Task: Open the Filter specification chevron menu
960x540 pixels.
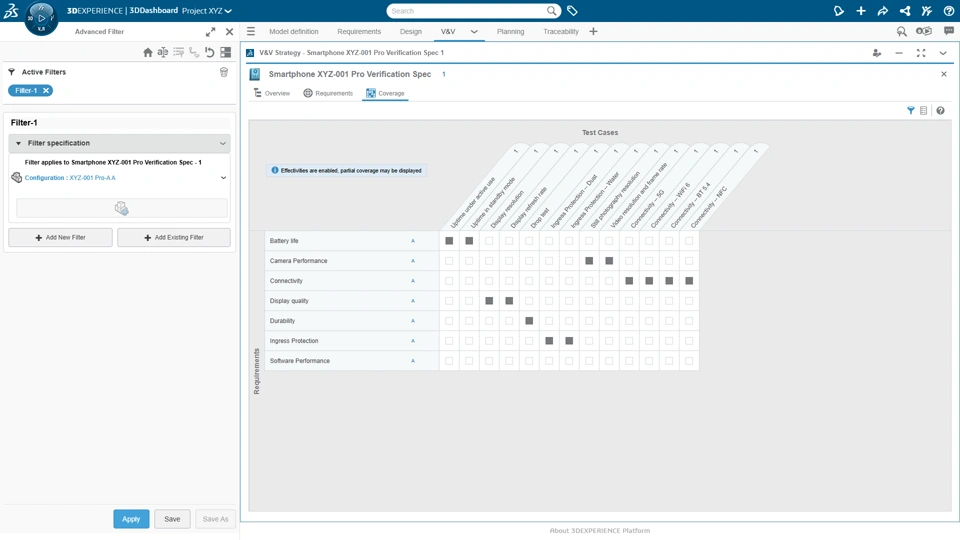Action: [x=223, y=143]
